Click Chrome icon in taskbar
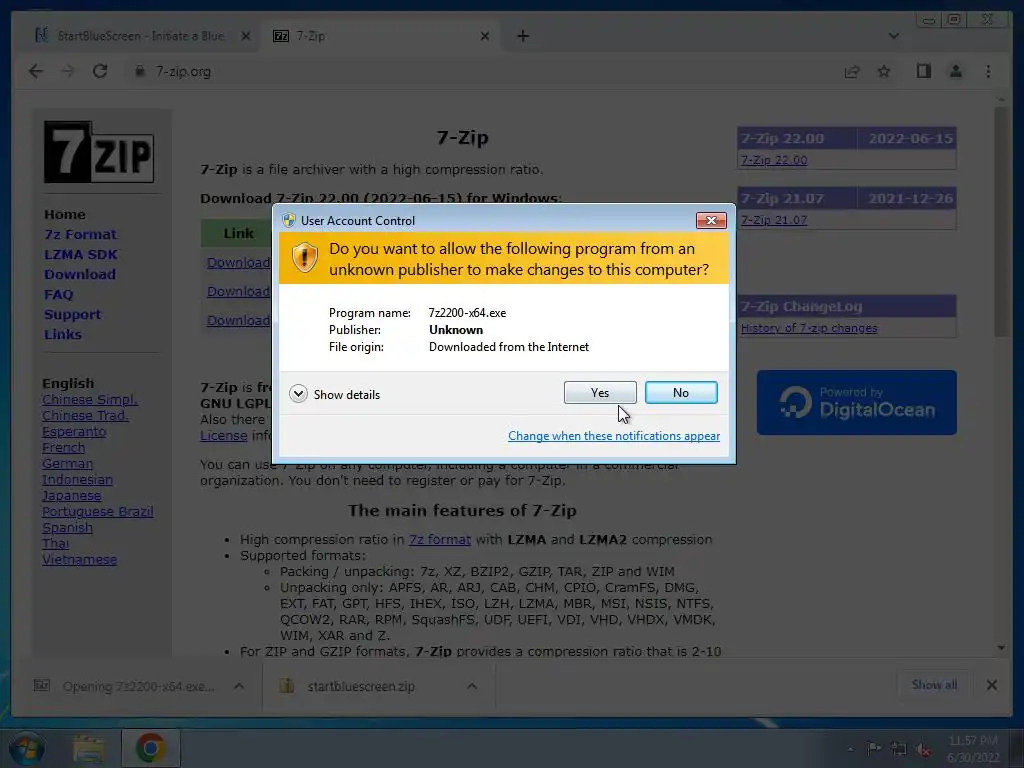 pos(150,748)
